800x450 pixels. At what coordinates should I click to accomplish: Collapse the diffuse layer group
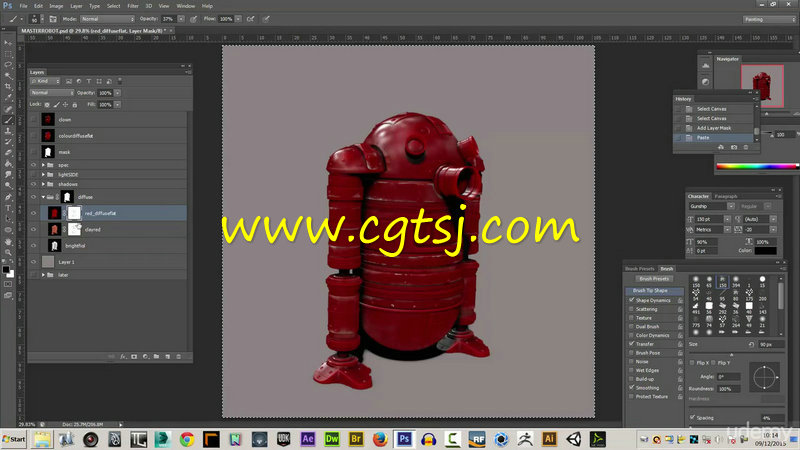pyautogui.click(x=43, y=197)
